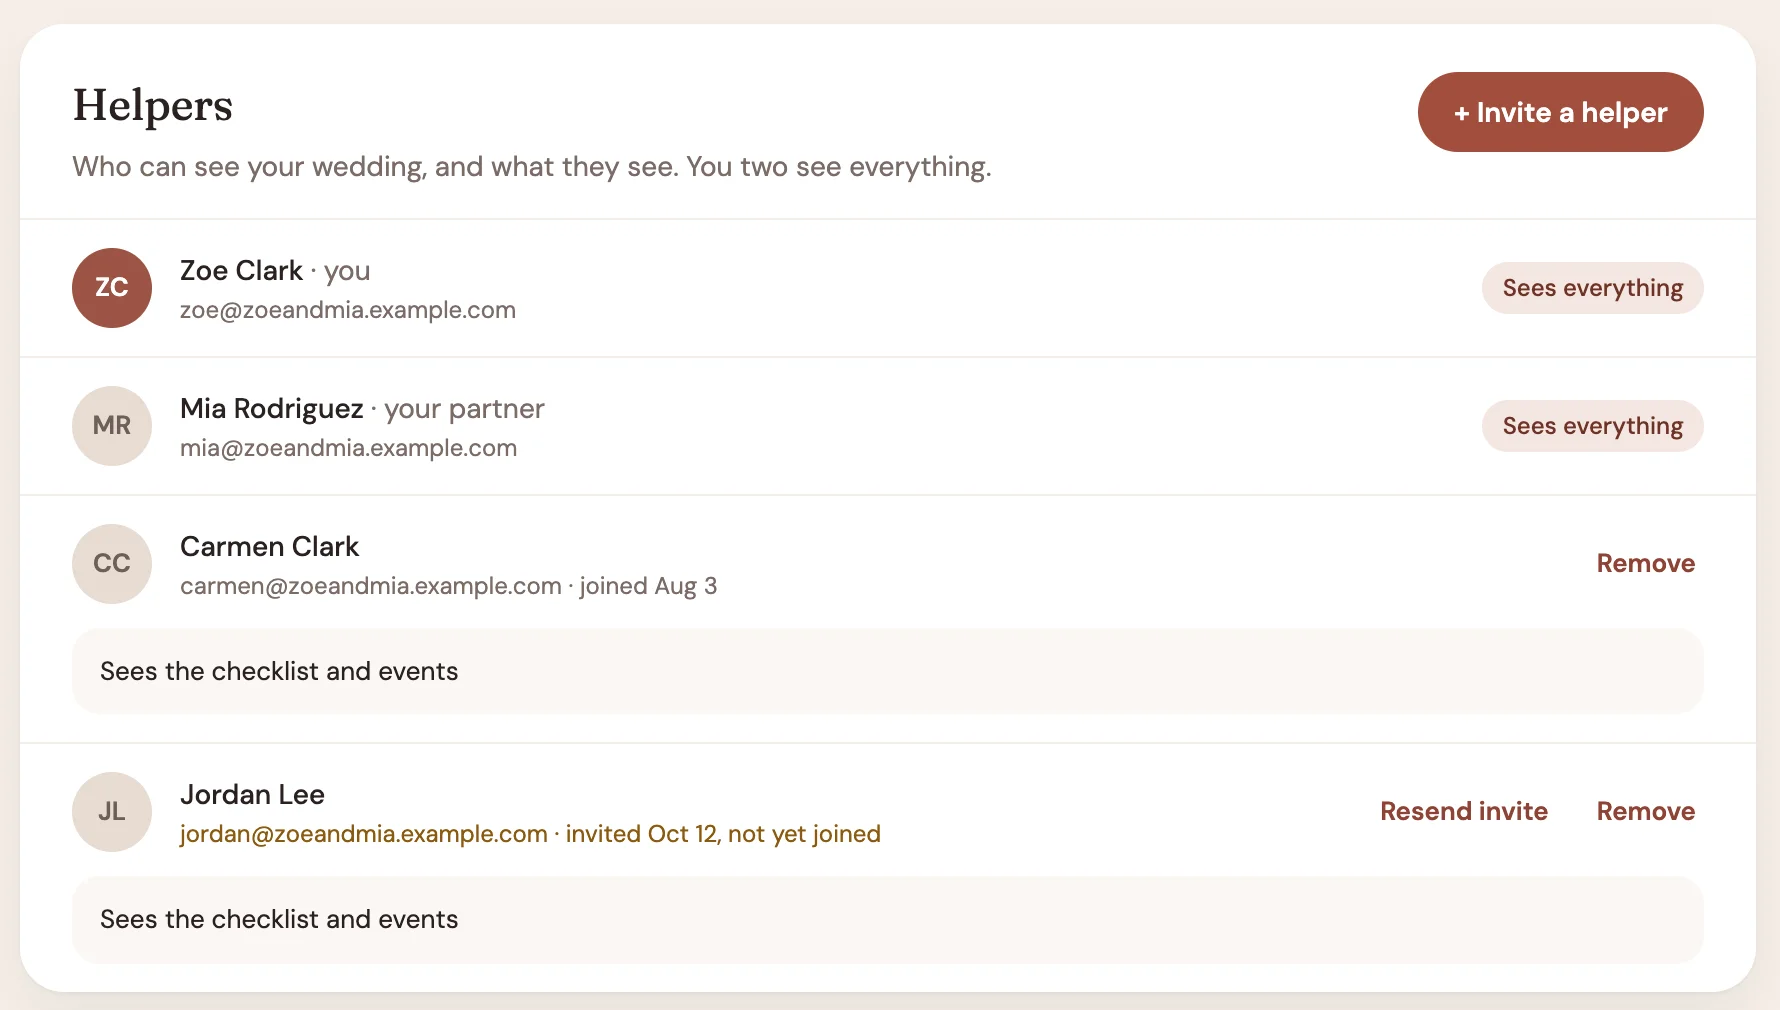Resend invite to Jordan Lee
This screenshot has width=1780, height=1010.
[x=1464, y=811]
